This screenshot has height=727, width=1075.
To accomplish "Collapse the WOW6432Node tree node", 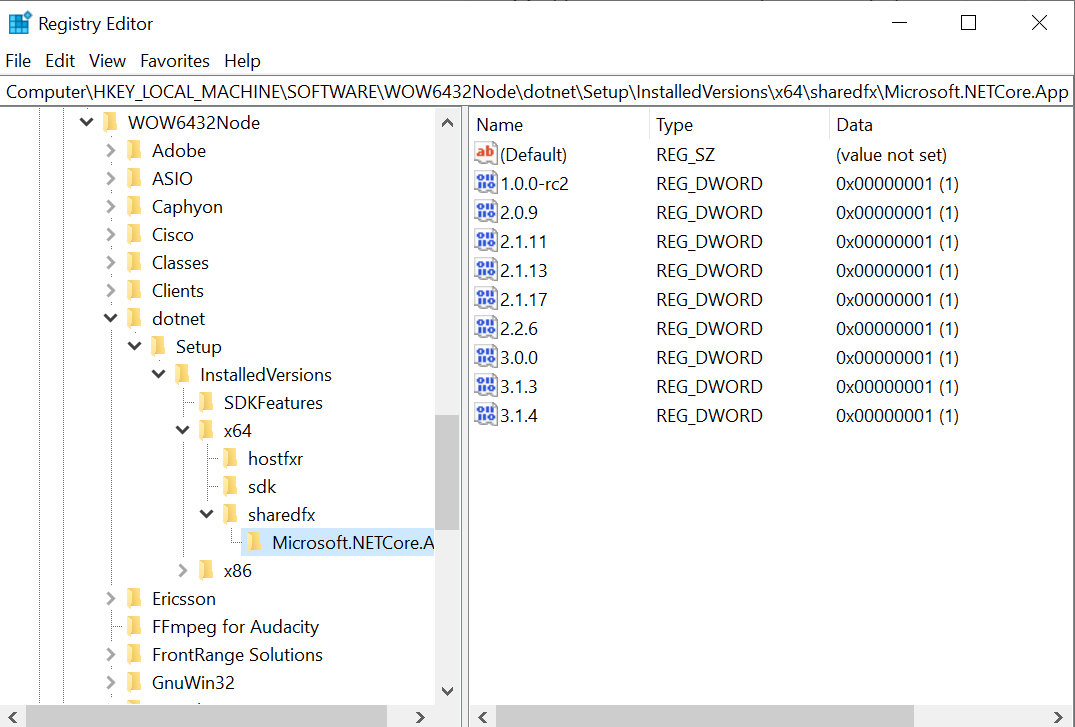I will pyautogui.click(x=86, y=122).
